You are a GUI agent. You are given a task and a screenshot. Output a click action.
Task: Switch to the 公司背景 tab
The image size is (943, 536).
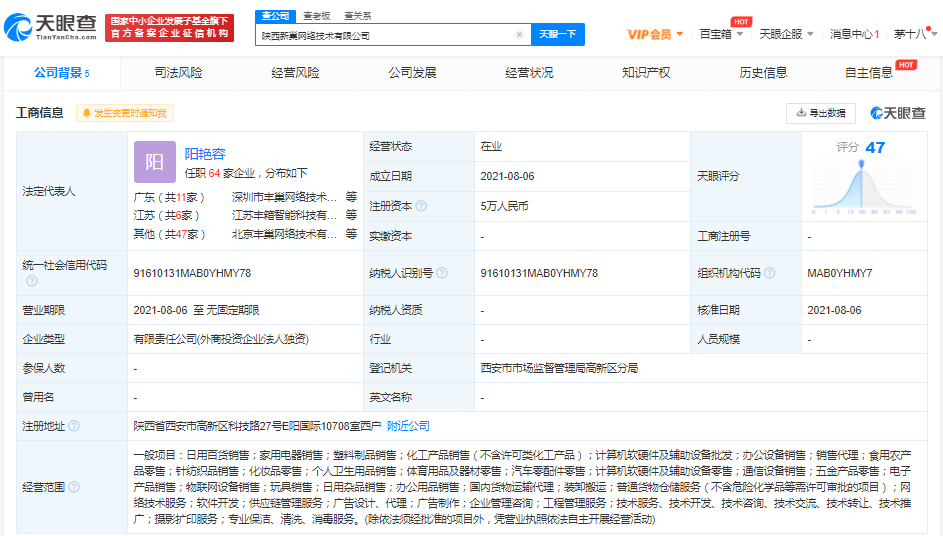point(61,73)
